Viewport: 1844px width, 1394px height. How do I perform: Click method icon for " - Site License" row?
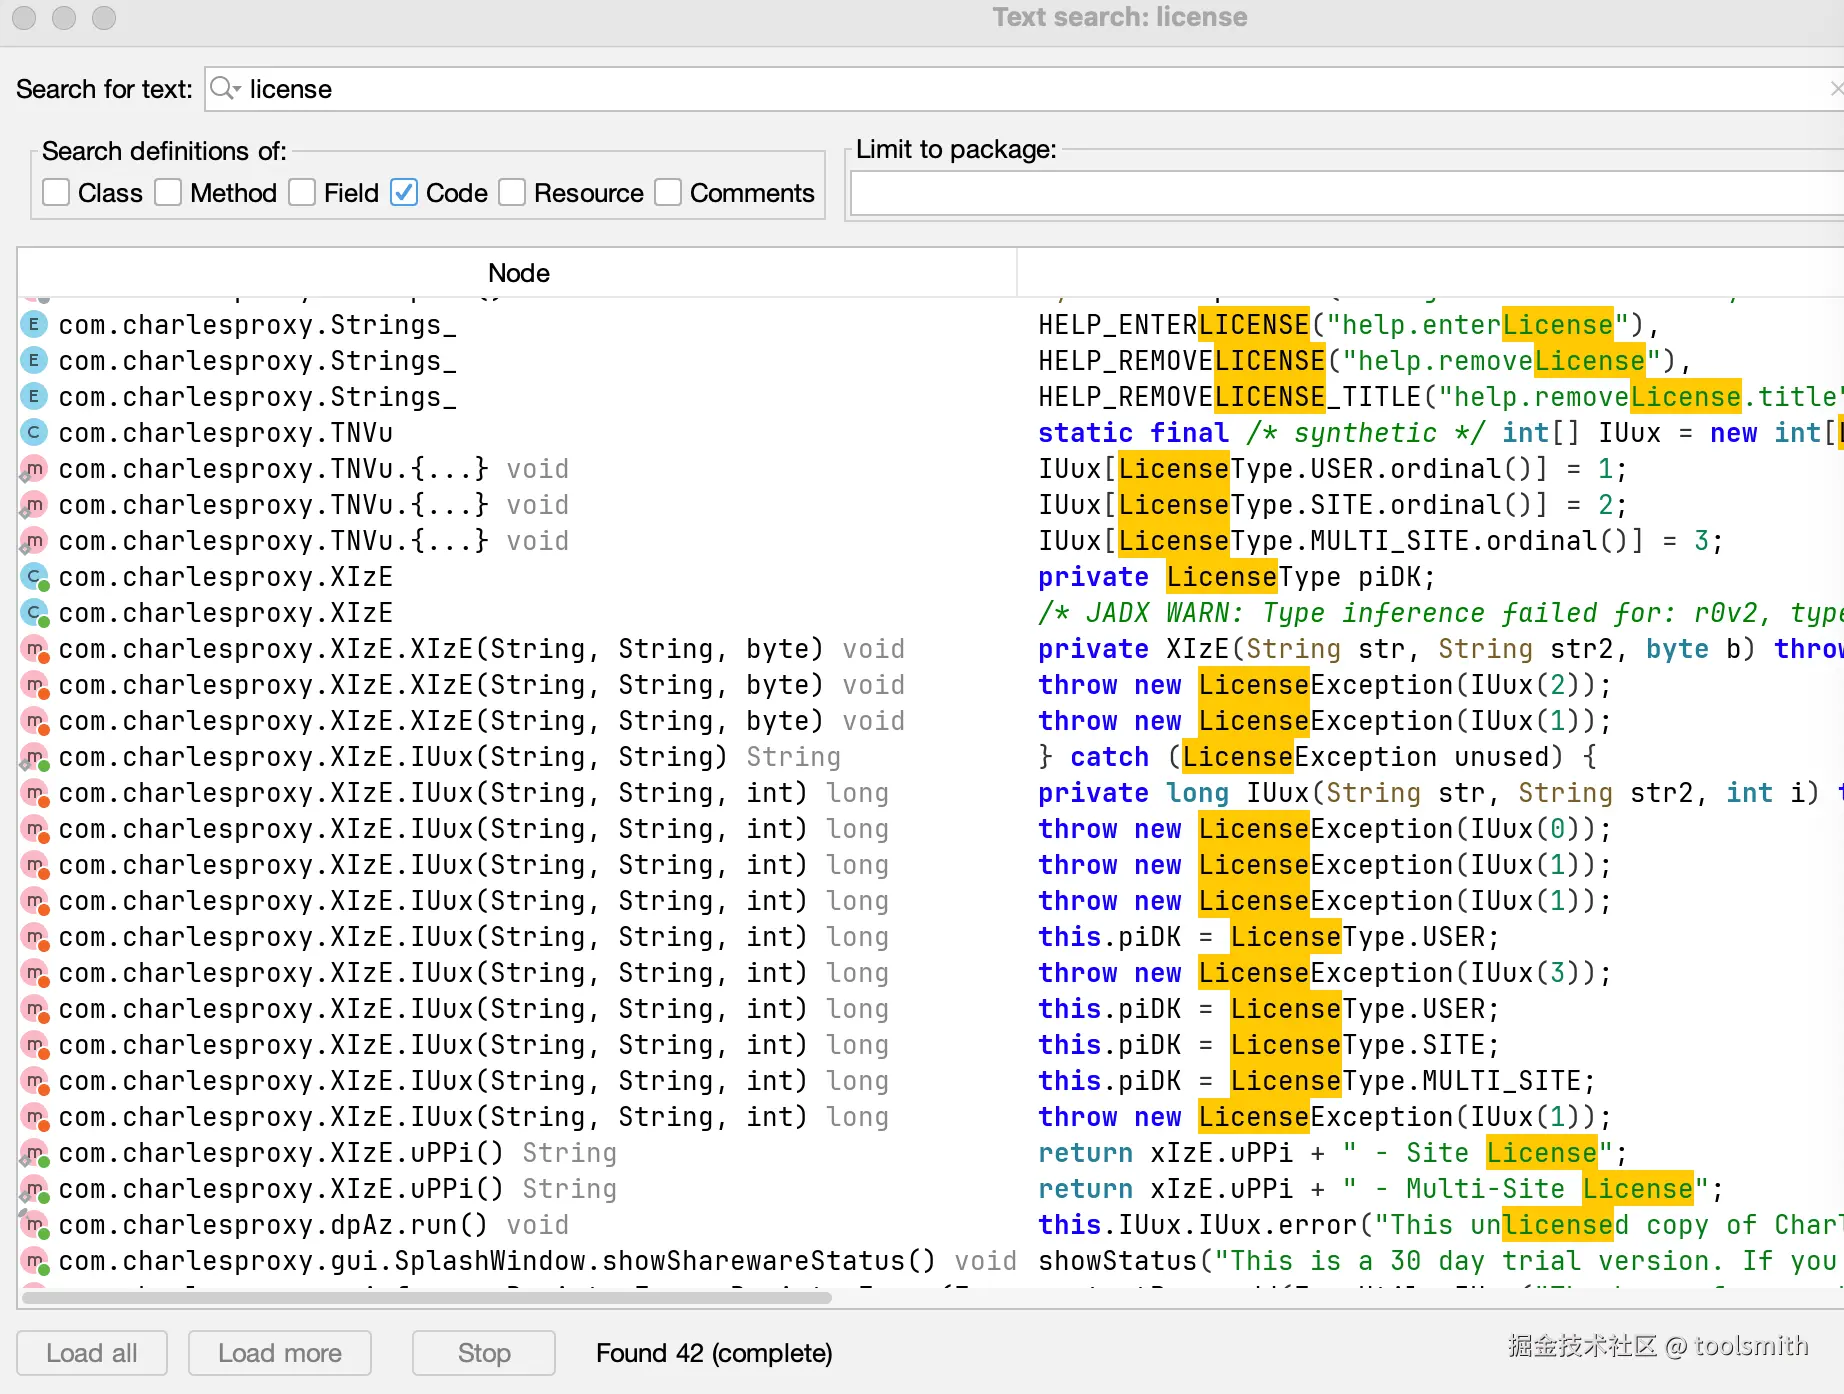point(35,1152)
